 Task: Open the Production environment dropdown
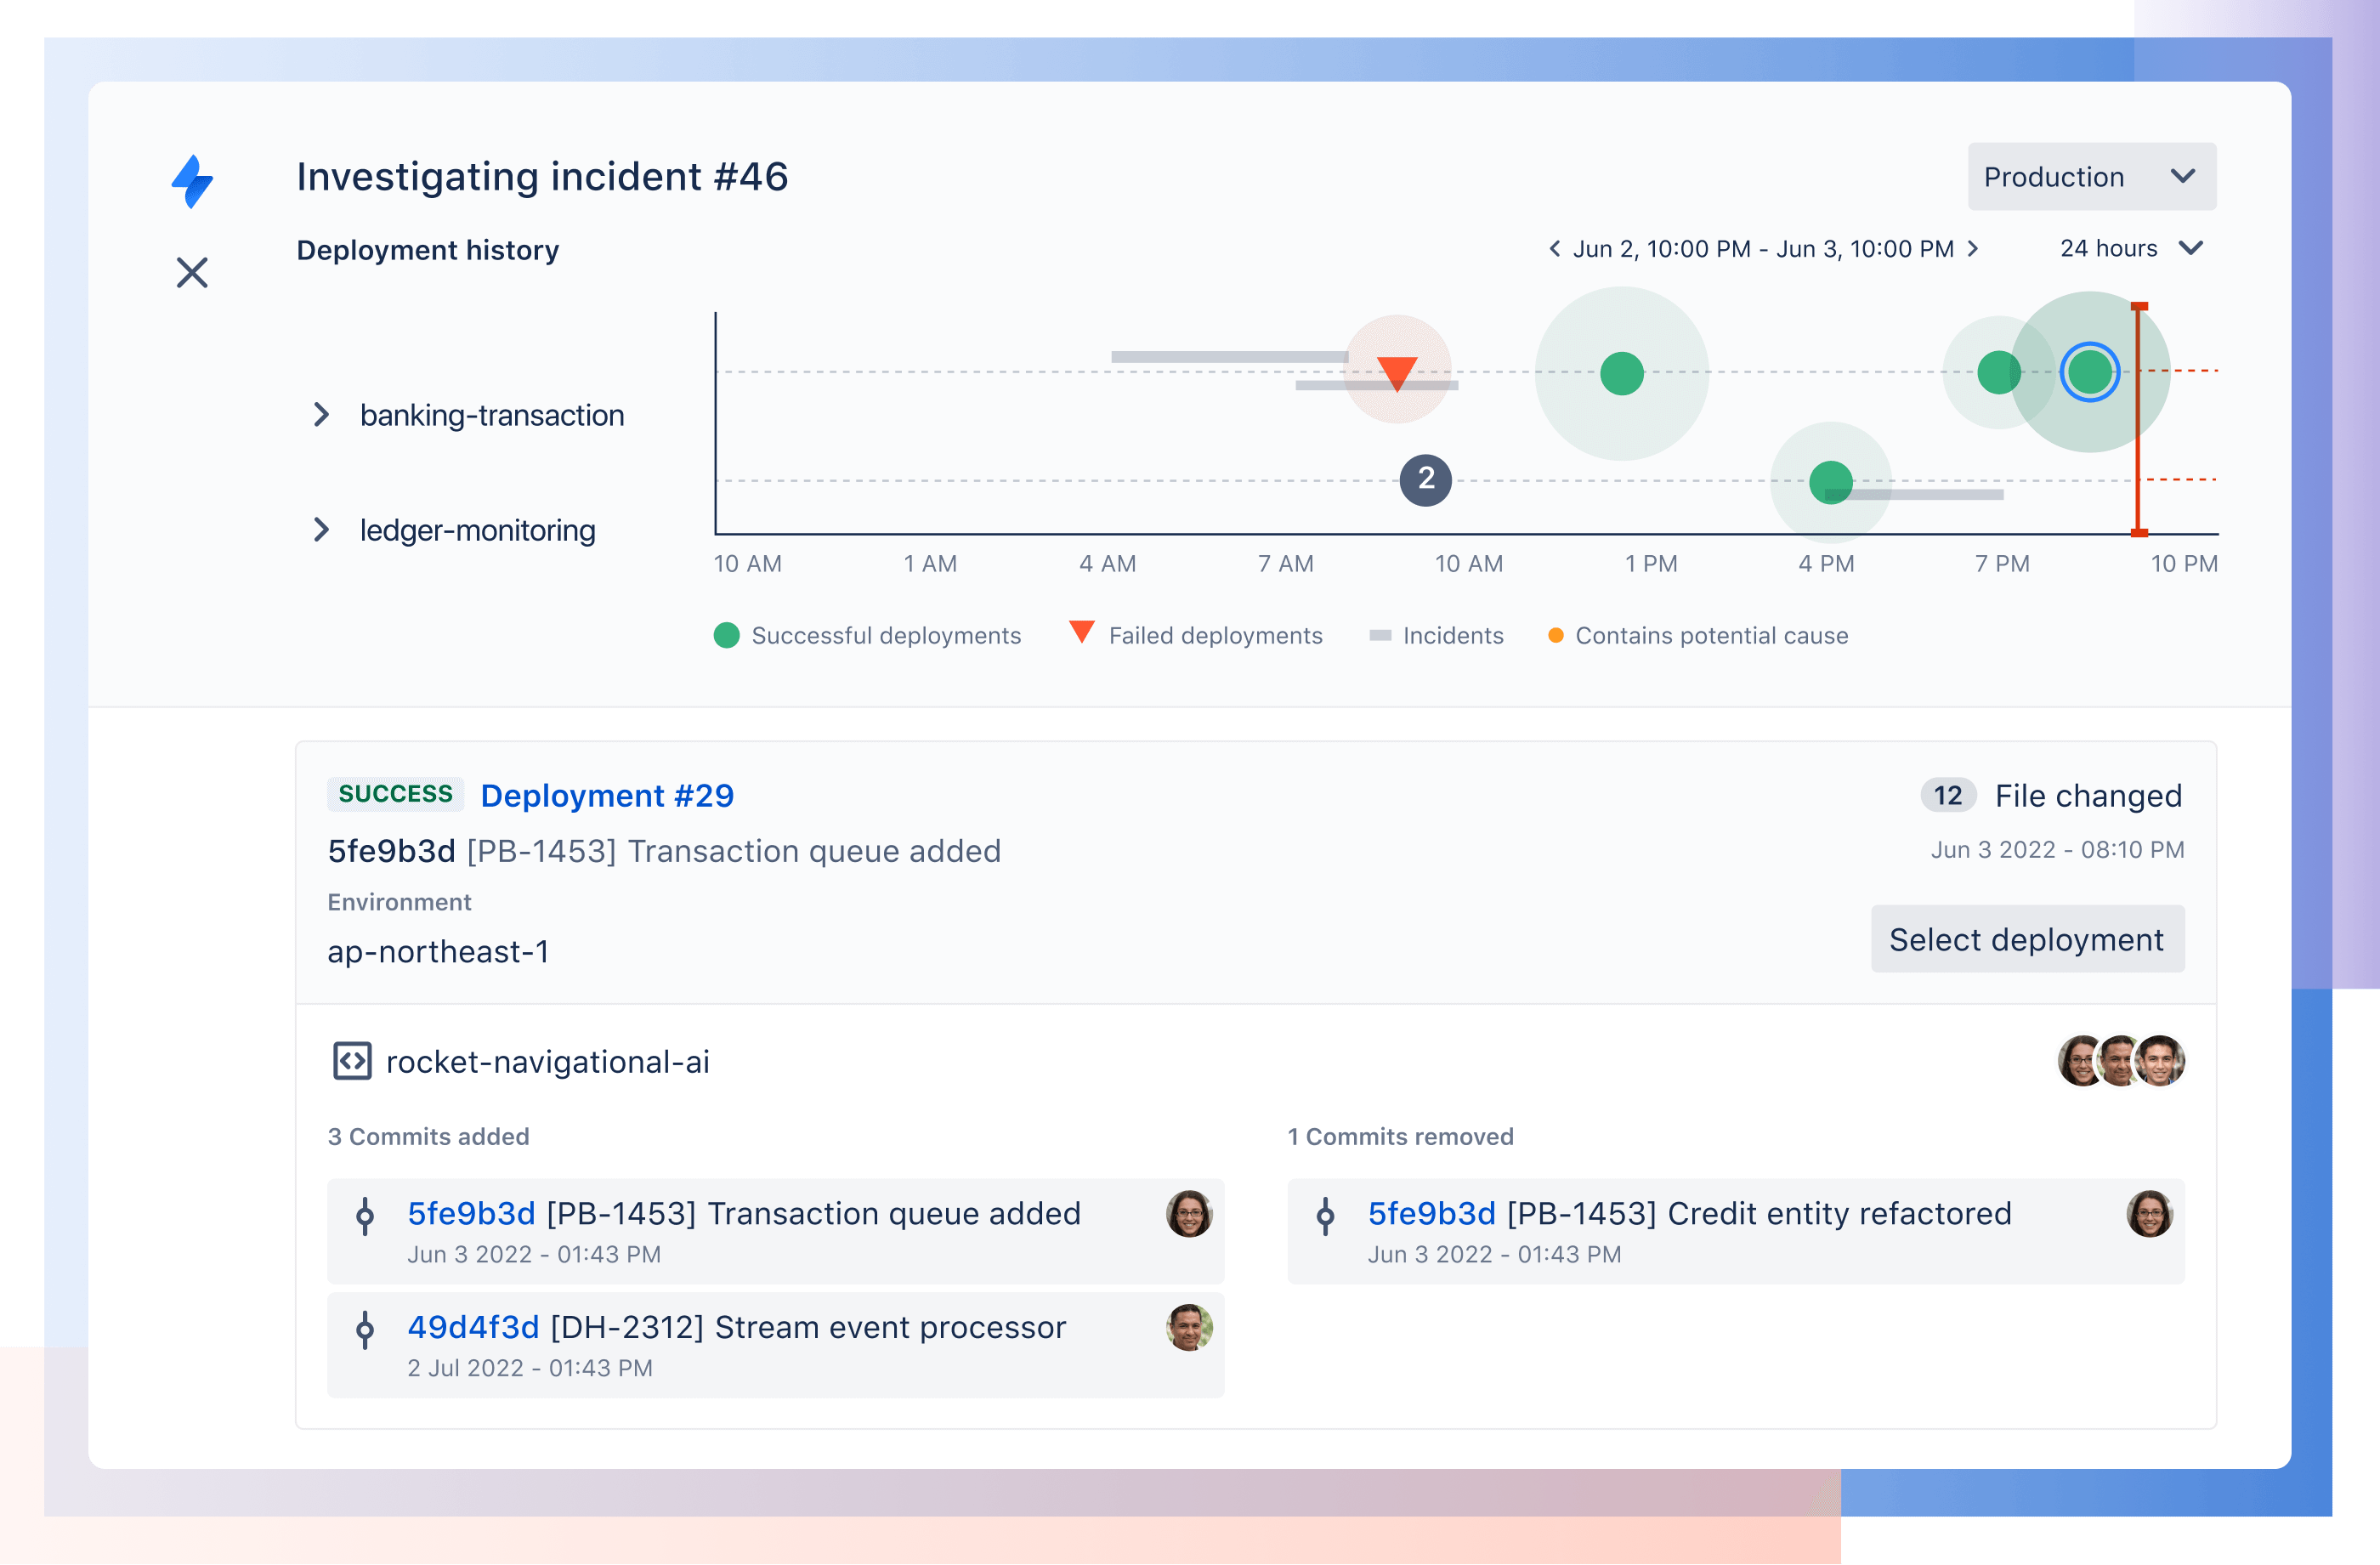2092,177
